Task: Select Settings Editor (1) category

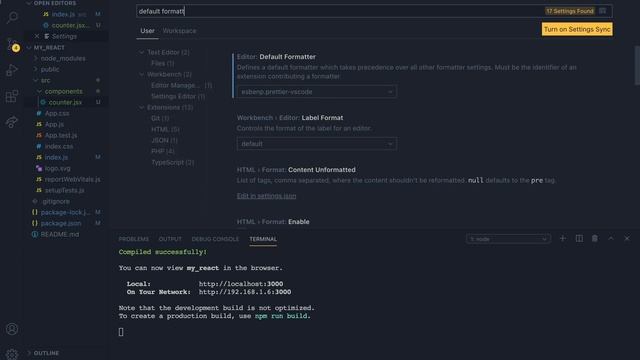Action: coord(178,96)
